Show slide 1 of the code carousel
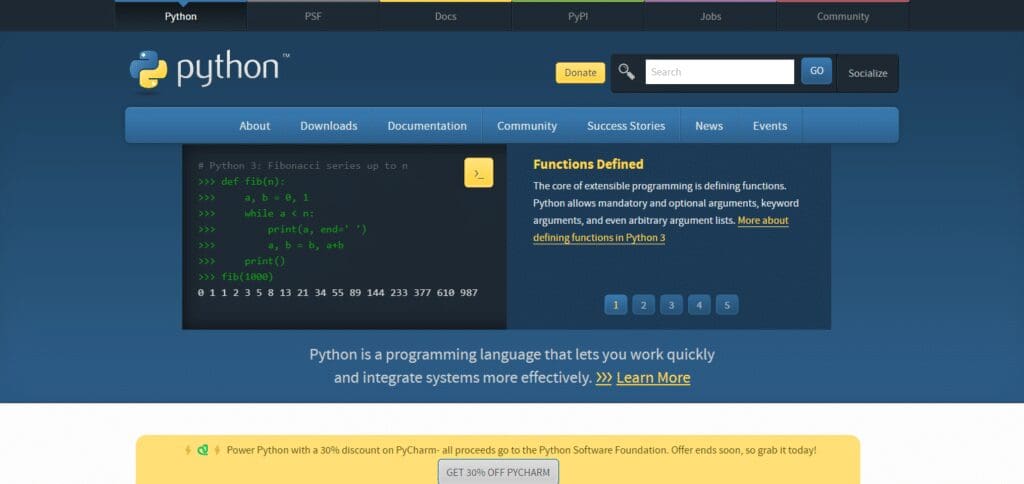 coord(616,305)
